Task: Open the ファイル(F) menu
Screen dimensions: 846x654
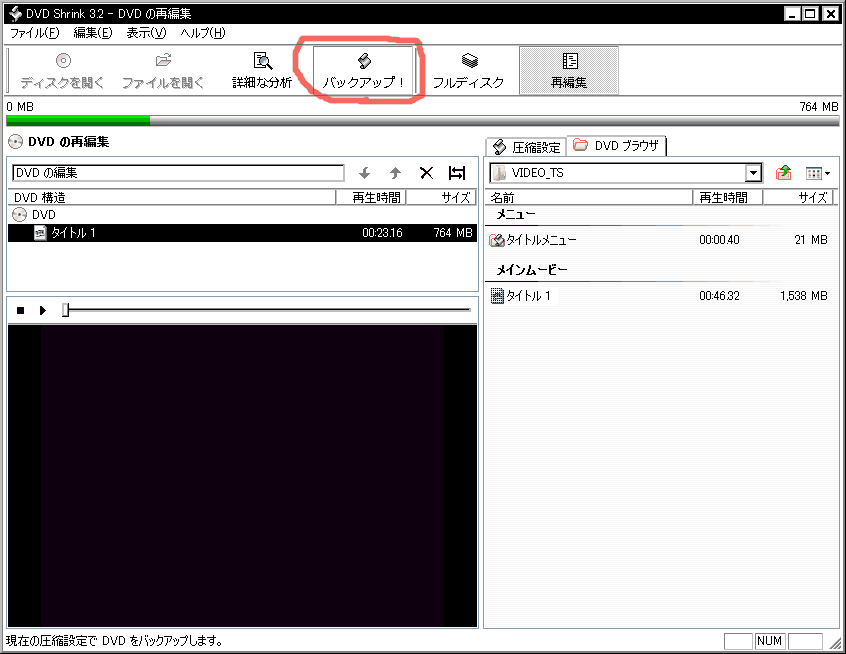Action: coord(35,33)
